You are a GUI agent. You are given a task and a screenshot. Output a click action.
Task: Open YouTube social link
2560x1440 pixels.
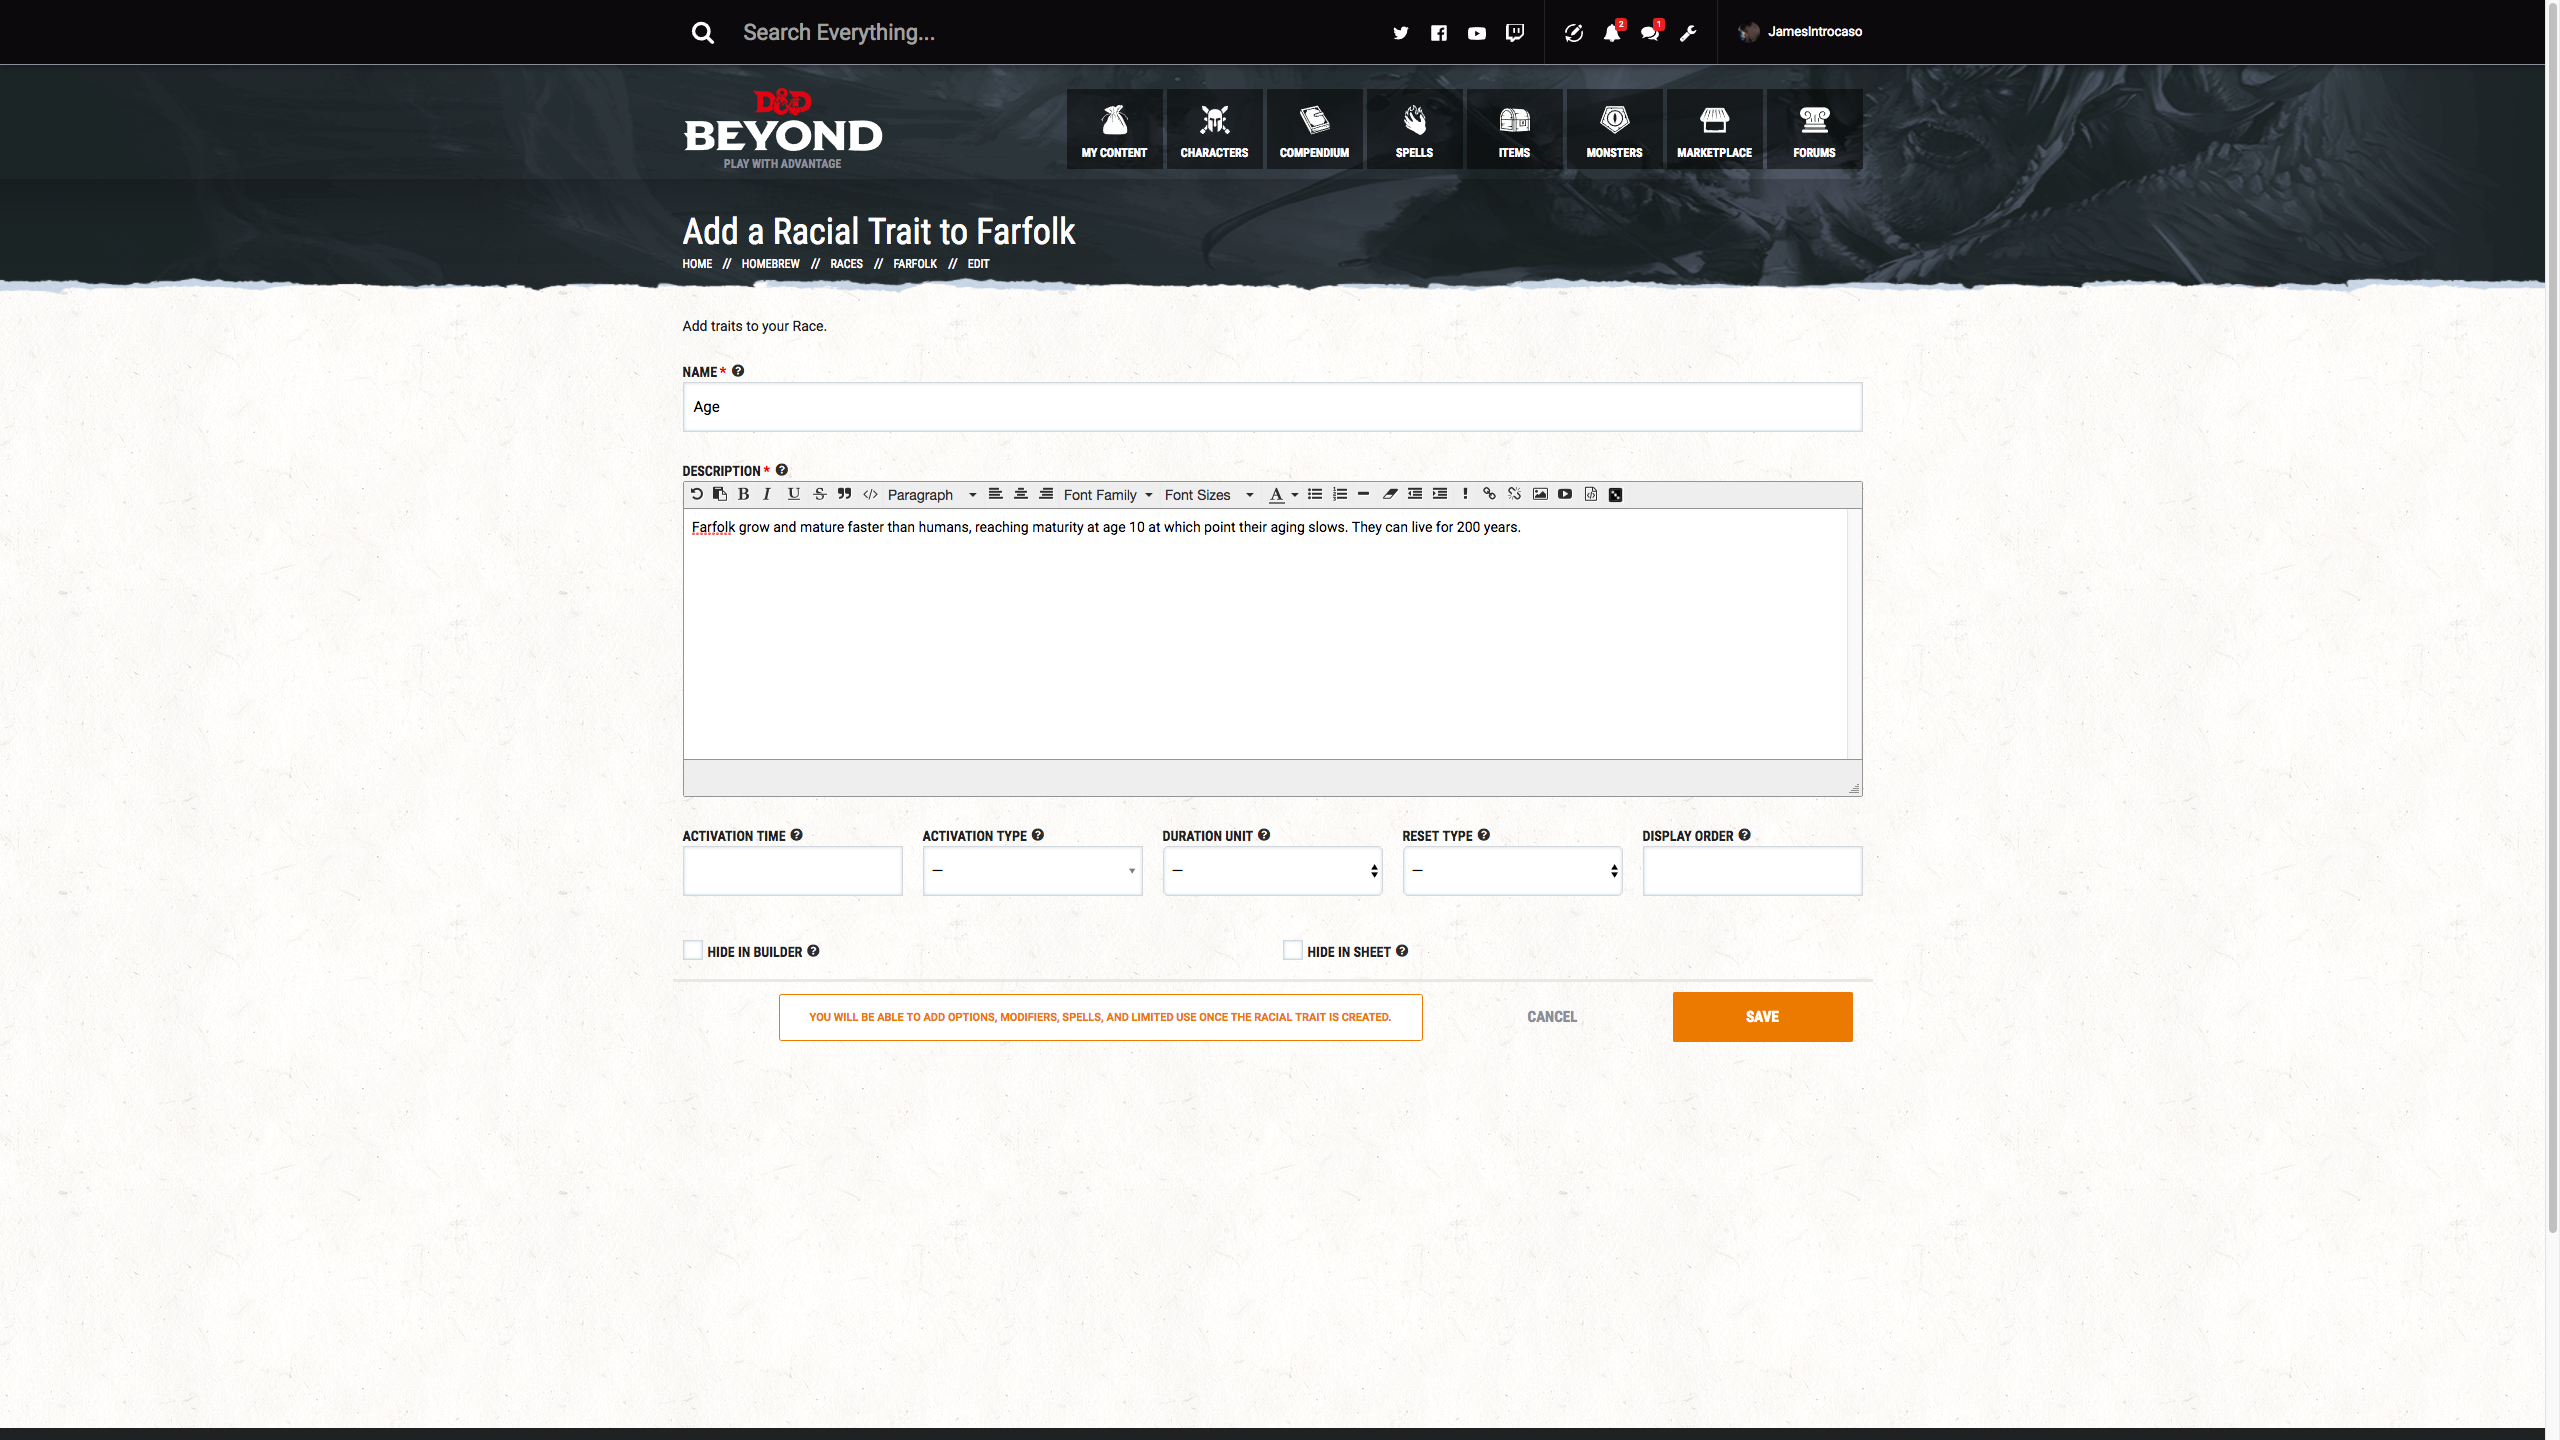[1476, 33]
